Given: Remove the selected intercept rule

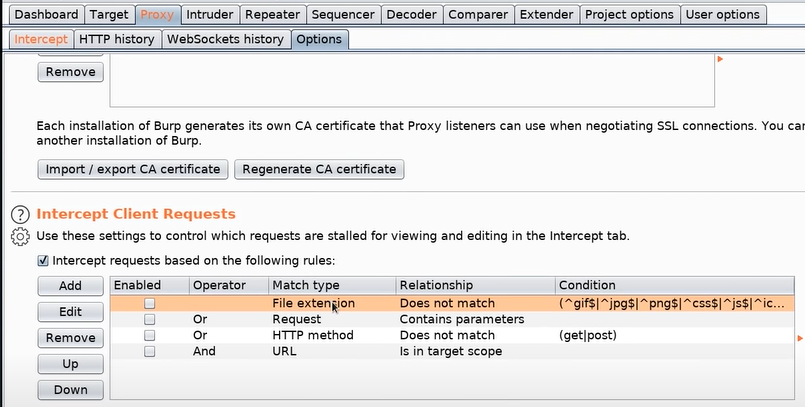Looking at the screenshot, I should (x=70, y=338).
